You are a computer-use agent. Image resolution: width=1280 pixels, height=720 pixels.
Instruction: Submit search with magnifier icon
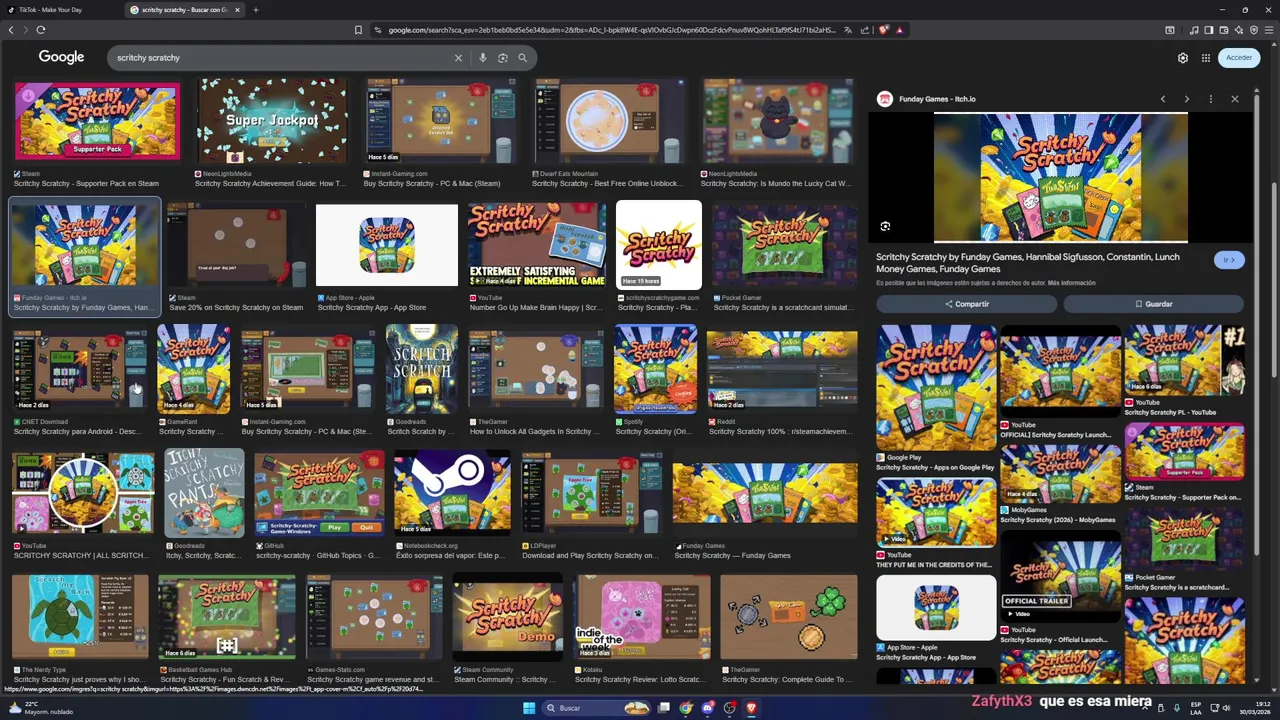point(522,58)
